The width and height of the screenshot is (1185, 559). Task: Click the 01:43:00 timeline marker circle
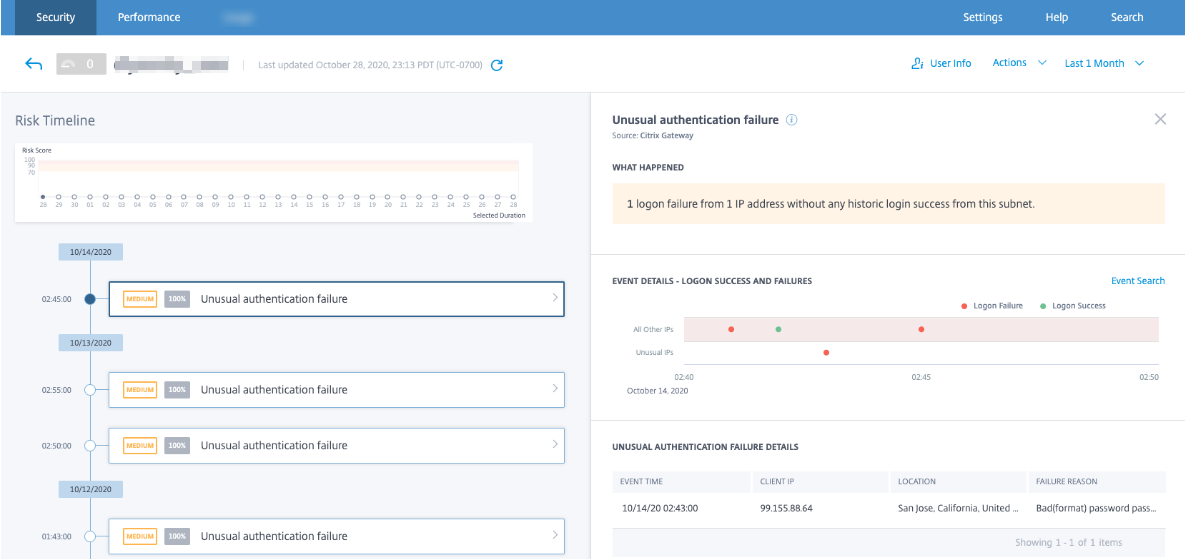pos(90,536)
